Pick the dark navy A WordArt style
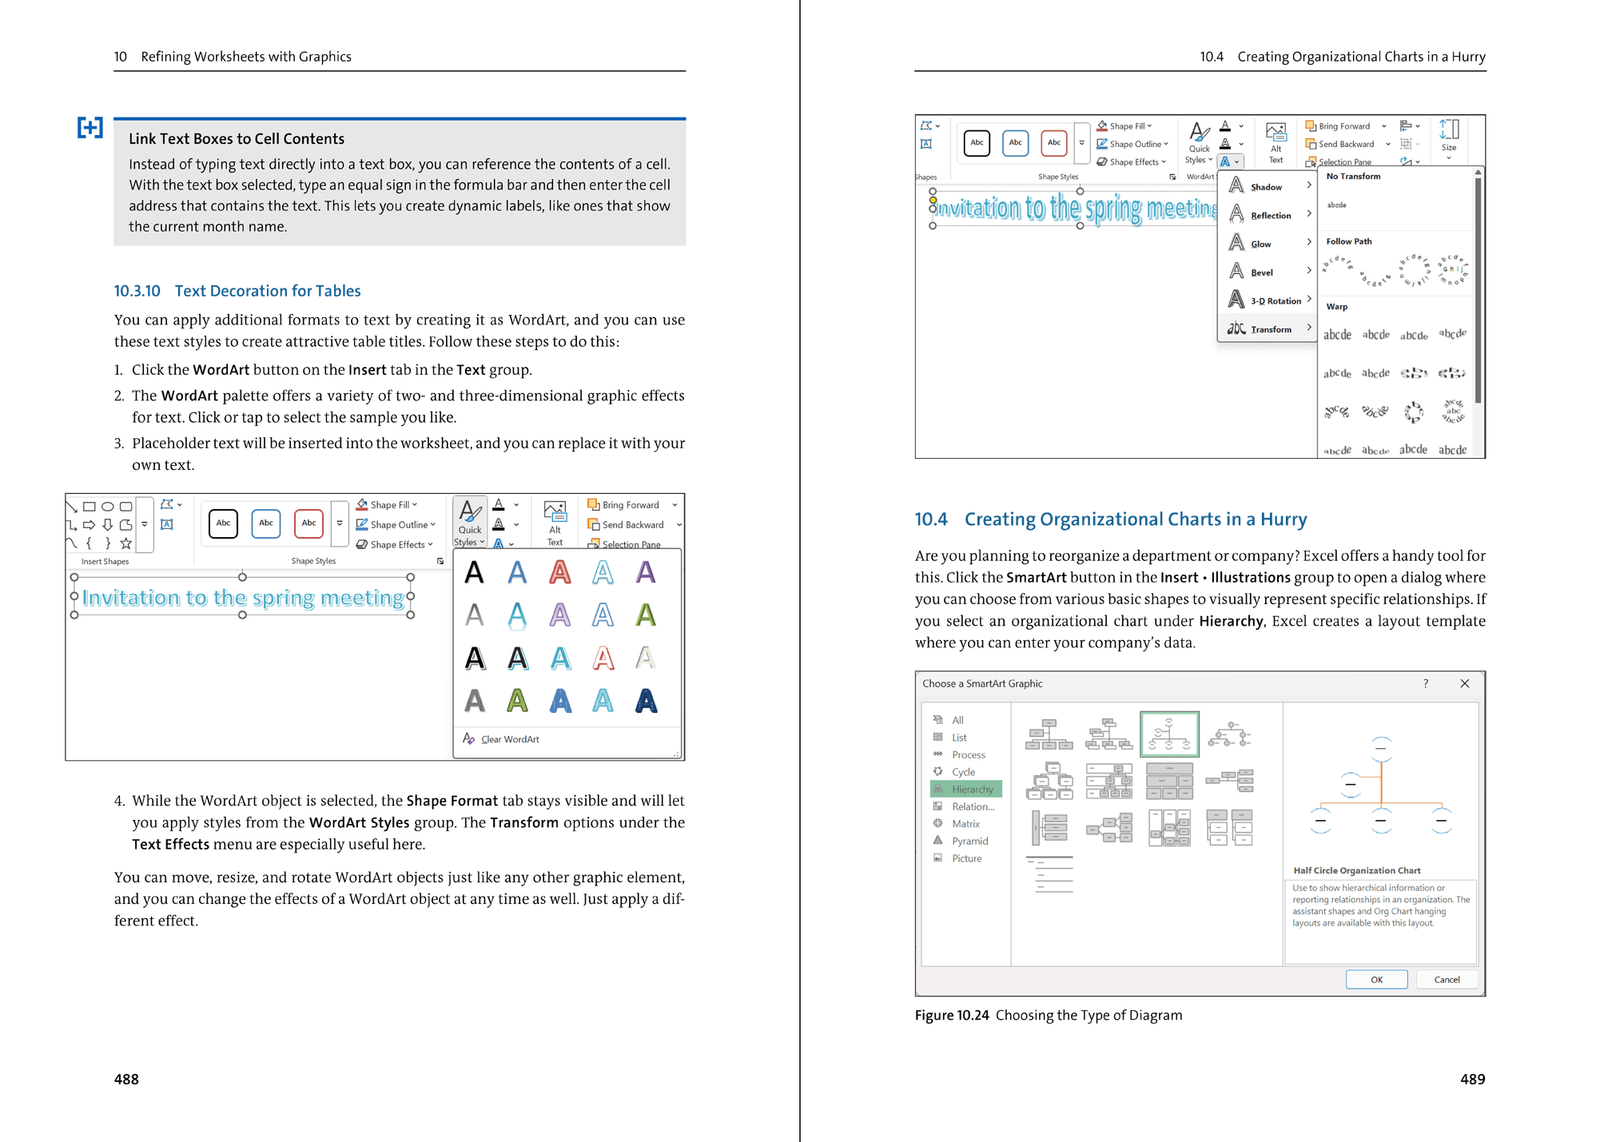Screen dimensions: 1600x1142 [x=646, y=701]
